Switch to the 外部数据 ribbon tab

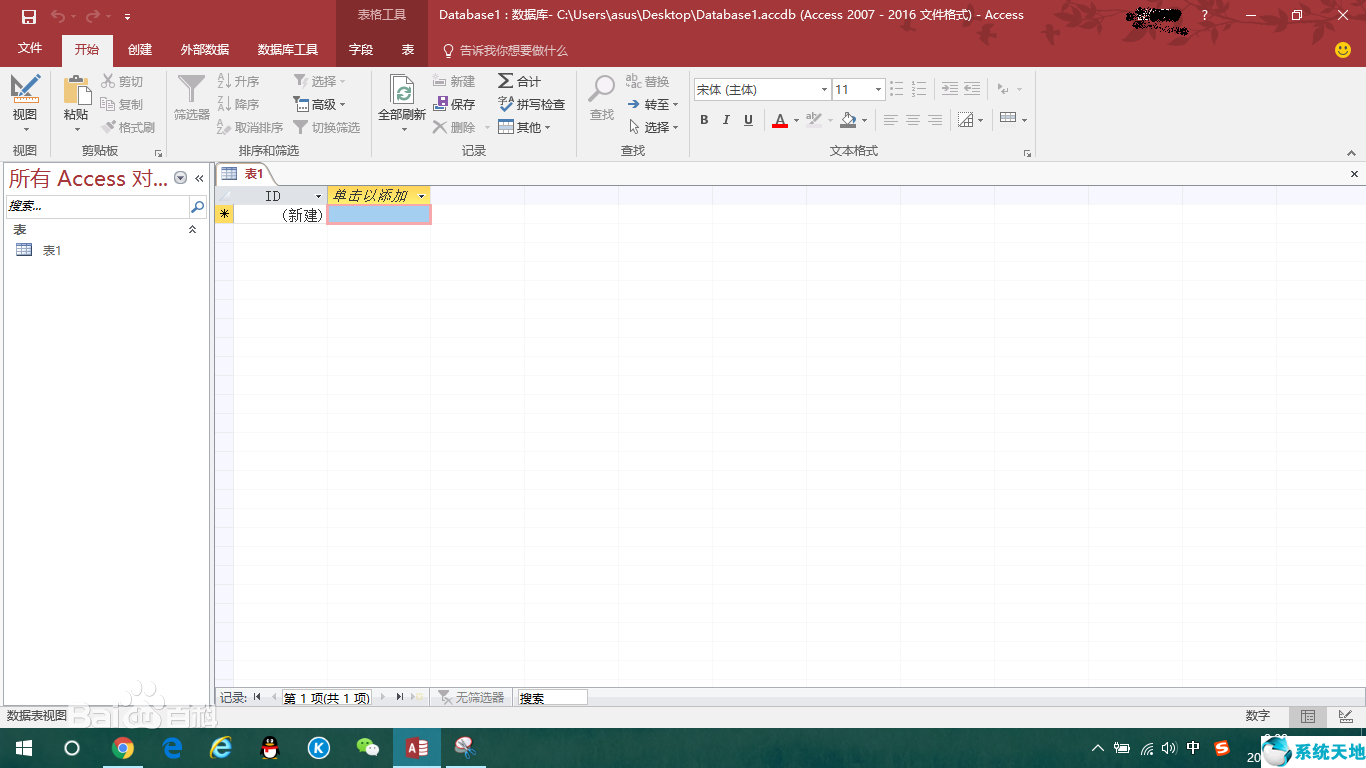tap(205, 49)
